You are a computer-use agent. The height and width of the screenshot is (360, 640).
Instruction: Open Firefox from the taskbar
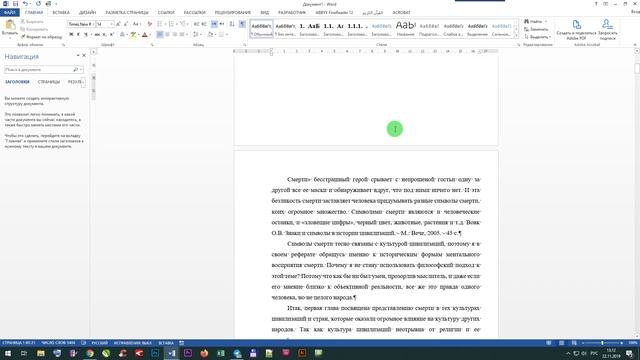[204, 353]
